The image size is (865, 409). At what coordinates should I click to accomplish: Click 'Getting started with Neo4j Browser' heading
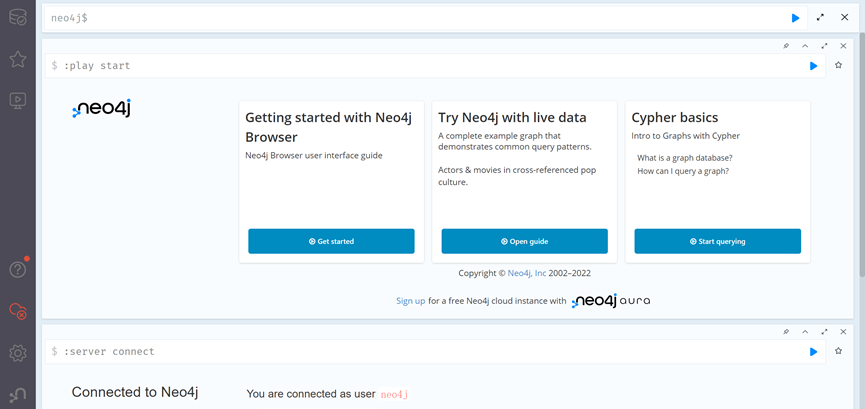(329, 127)
